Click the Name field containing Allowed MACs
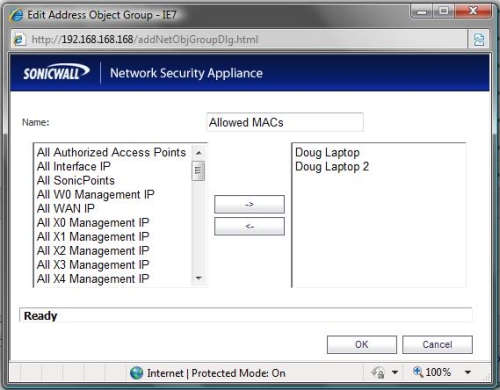 point(285,122)
